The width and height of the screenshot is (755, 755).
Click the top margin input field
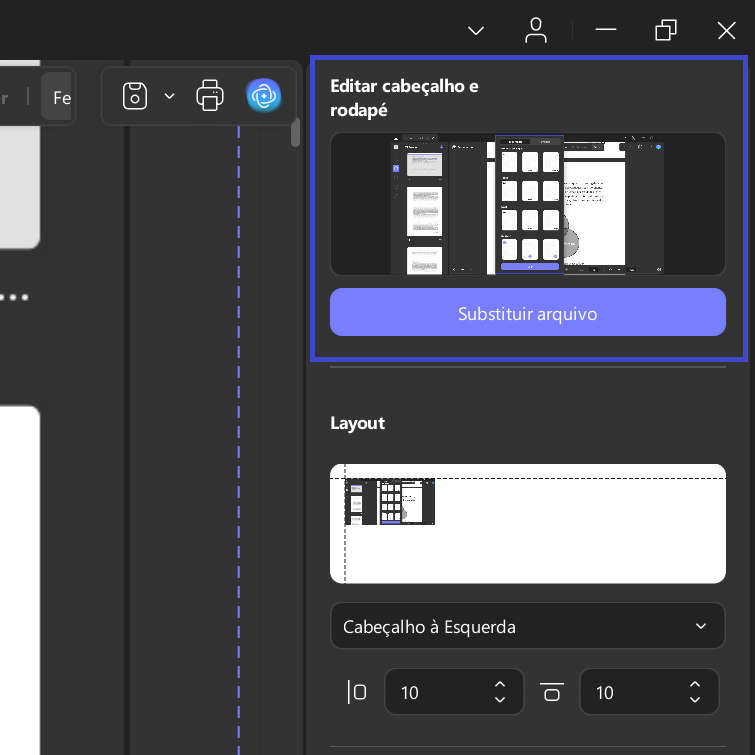[x=649, y=692]
